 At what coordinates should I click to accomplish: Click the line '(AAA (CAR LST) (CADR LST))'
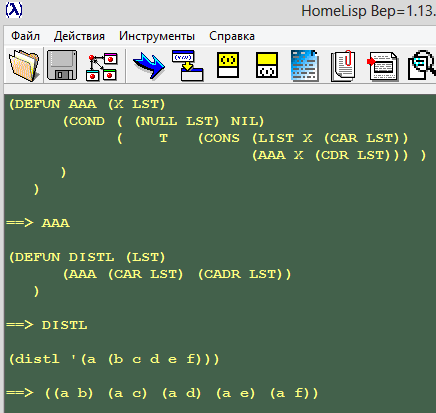pos(177,274)
